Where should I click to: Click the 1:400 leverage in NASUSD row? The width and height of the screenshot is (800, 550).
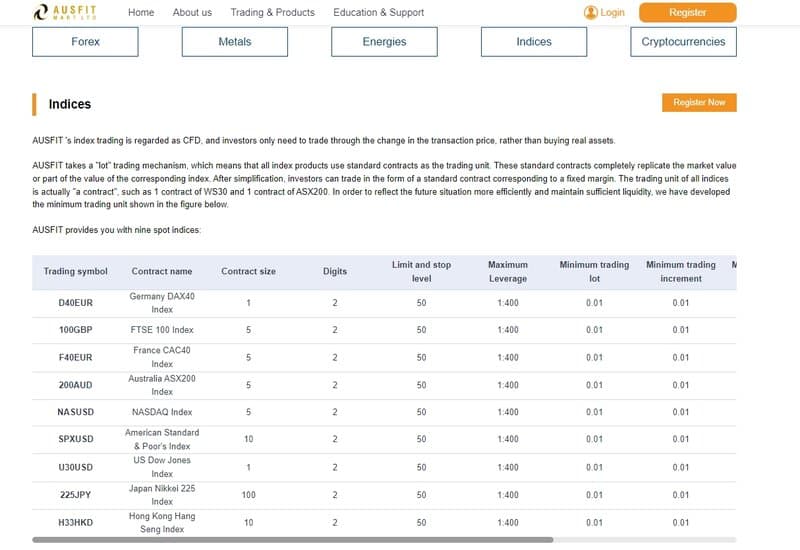508,412
